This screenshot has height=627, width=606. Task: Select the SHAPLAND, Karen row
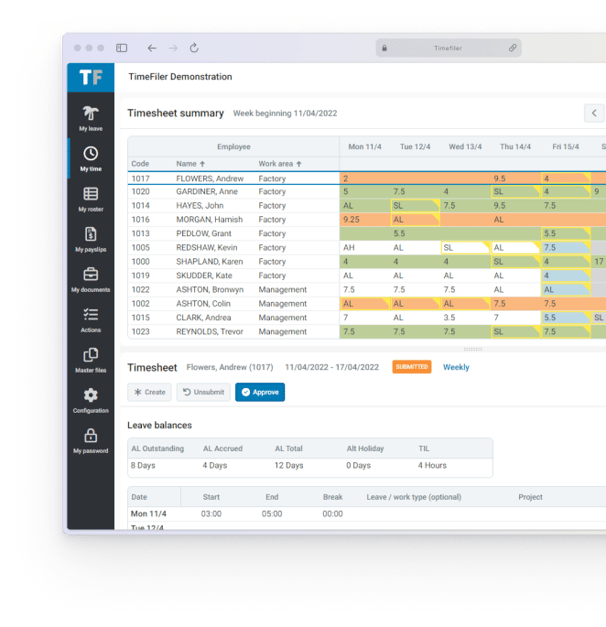[x=367, y=262]
